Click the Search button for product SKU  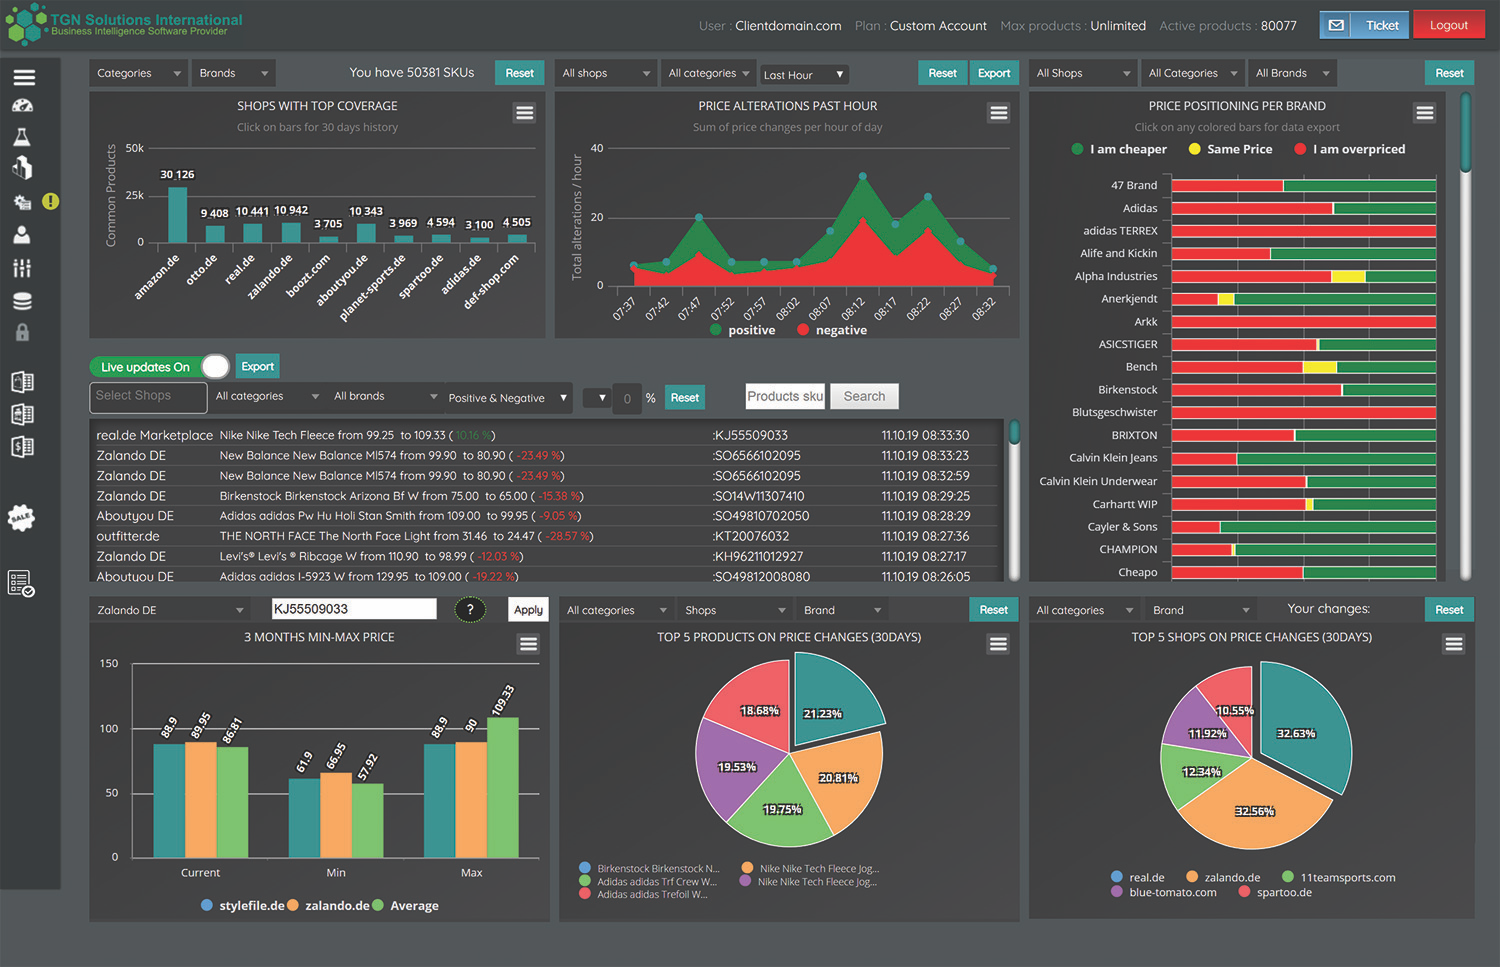point(864,396)
